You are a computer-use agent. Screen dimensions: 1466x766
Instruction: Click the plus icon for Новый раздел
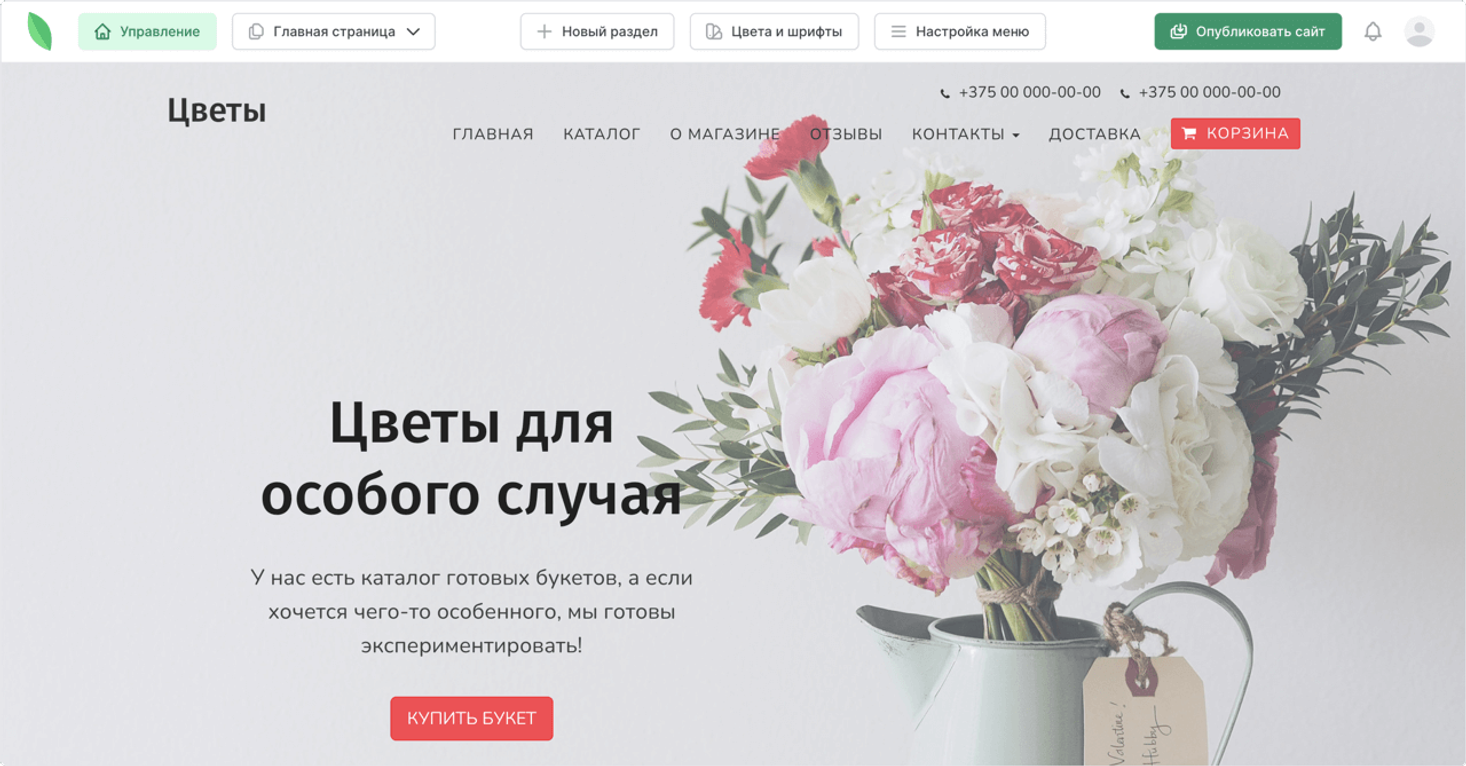click(x=544, y=32)
